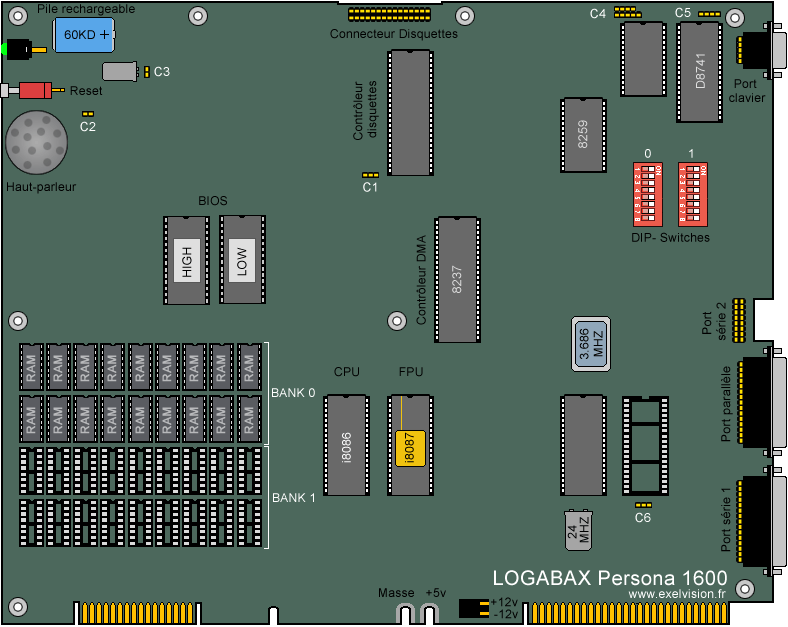Viewport: 788px width, 627px height.
Task: Select the blue 60KD rechargeable battery
Action: [85, 34]
